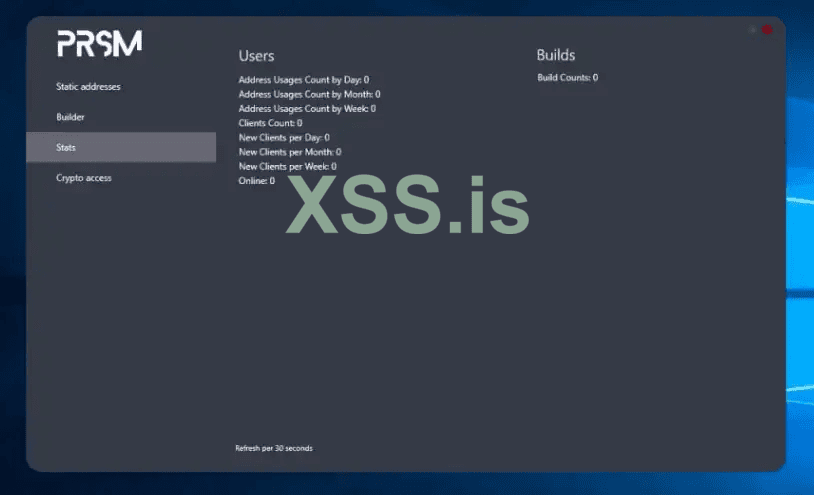Click 'Build Counts: 0' text
This screenshot has width=814, height=495.
567,78
